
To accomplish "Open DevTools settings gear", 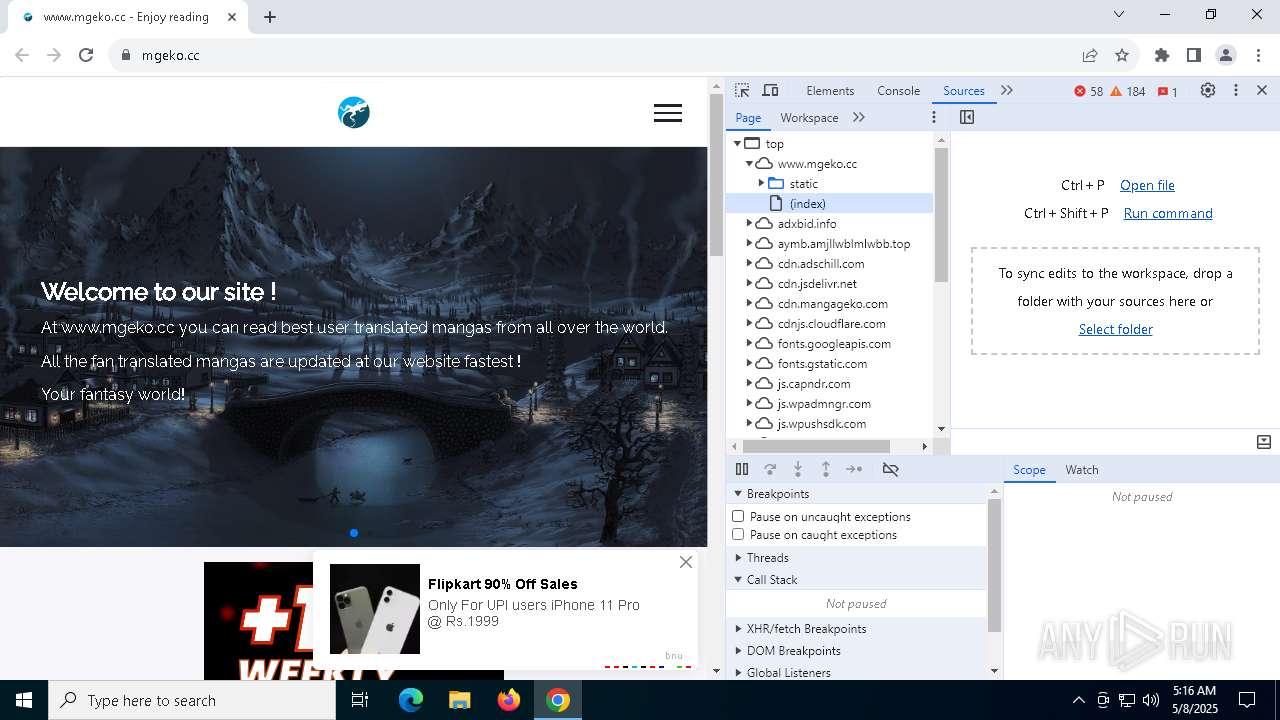I will coord(1208,90).
